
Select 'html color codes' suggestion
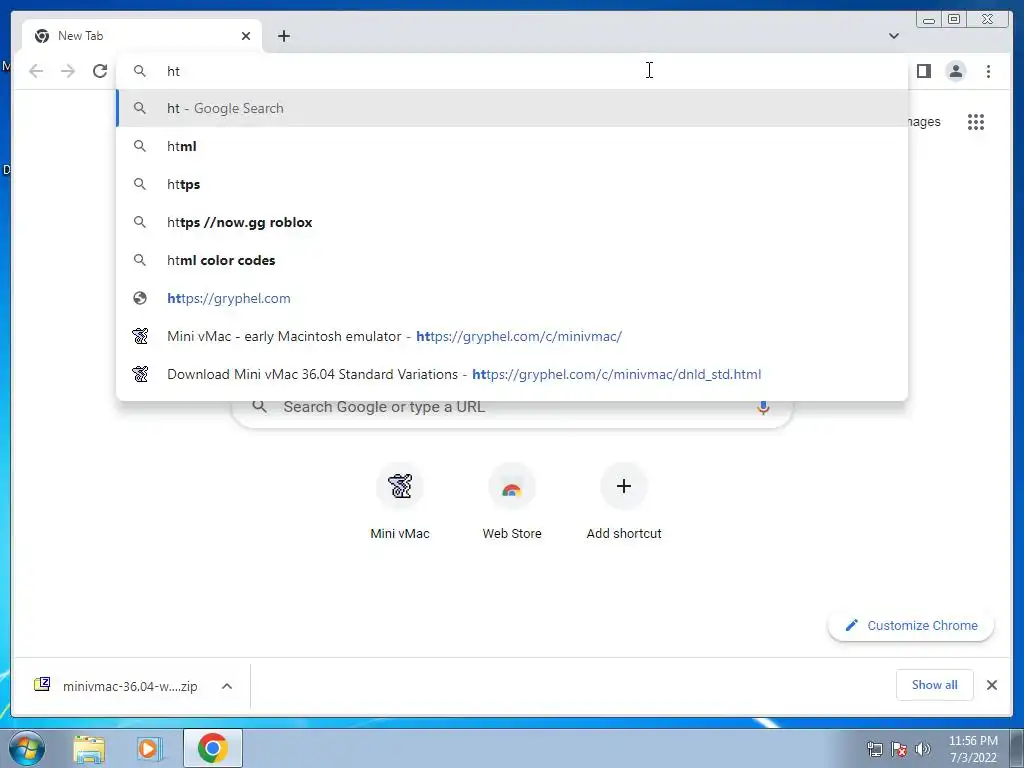[512, 260]
